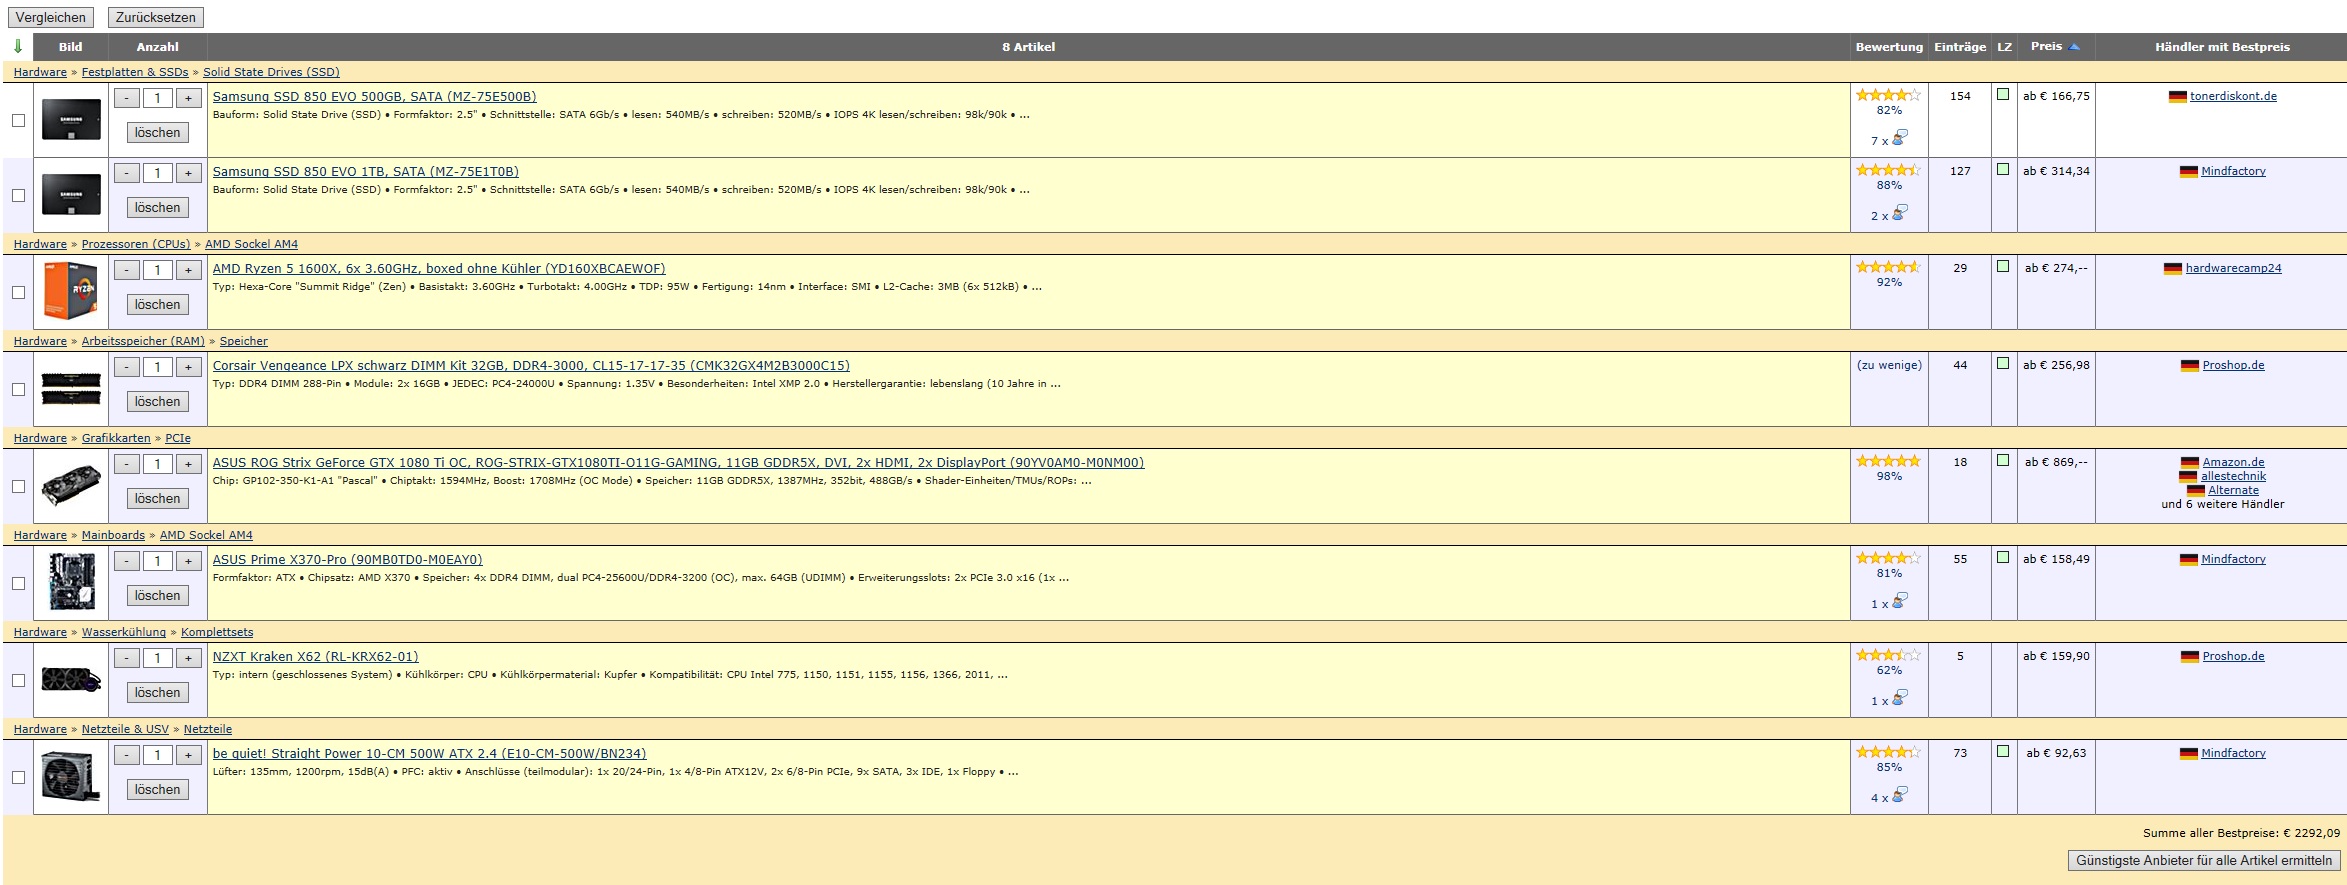Open the Mindfactory link for be quiet! PSU
The image size is (2347, 885).
click(x=2233, y=753)
